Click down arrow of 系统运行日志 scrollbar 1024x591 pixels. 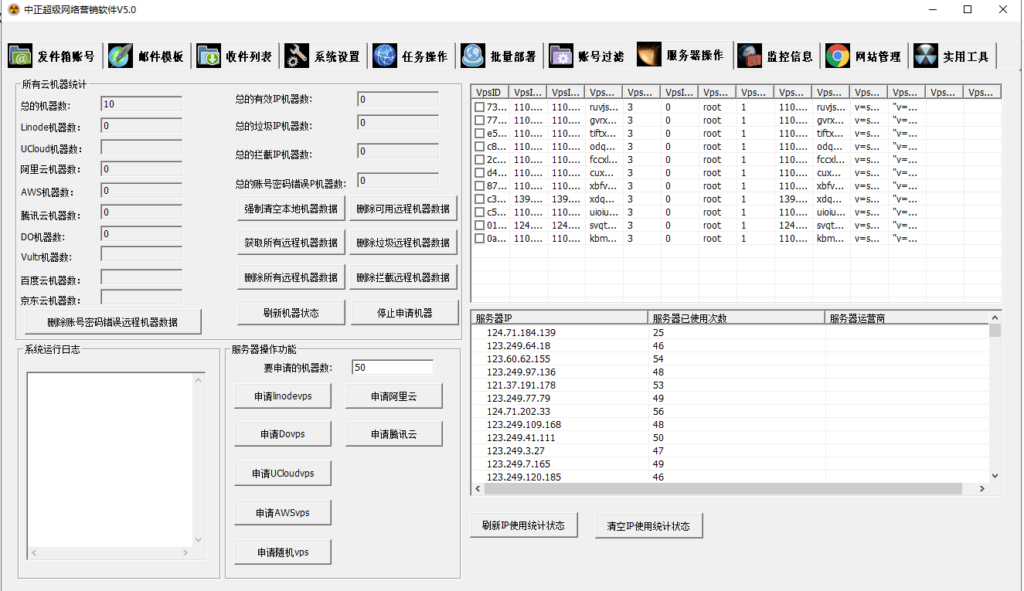click(198, 540)
